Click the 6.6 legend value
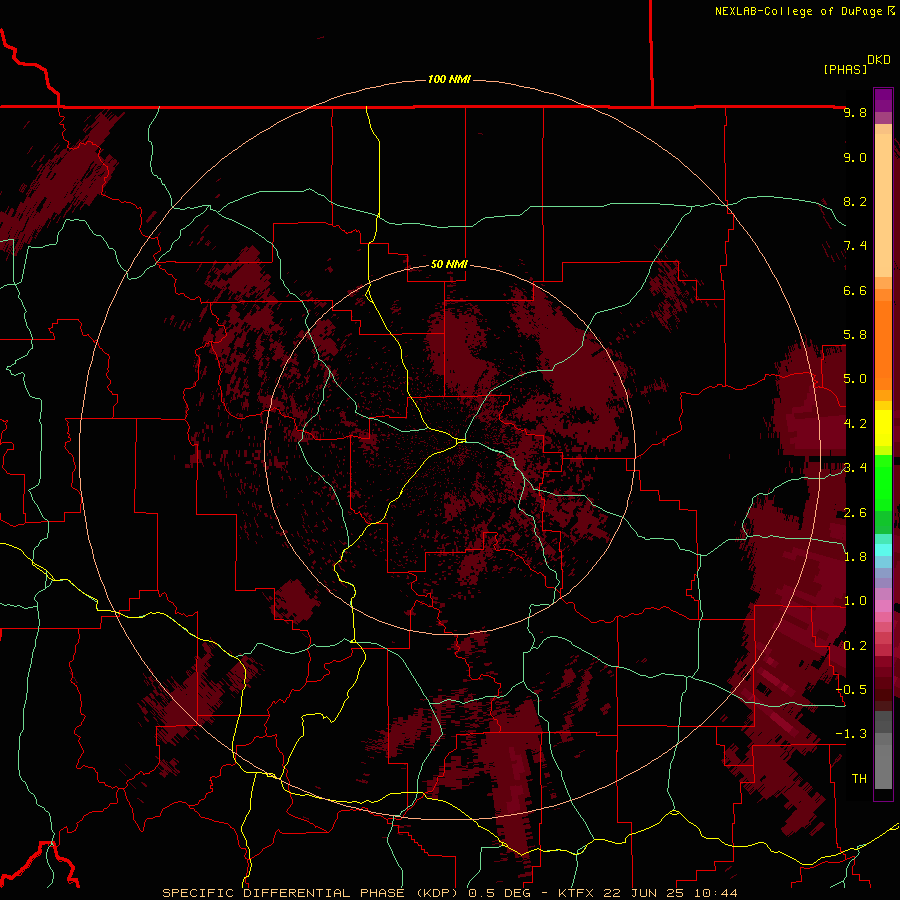This screenshot has width=900, height=900. (855, 290)
